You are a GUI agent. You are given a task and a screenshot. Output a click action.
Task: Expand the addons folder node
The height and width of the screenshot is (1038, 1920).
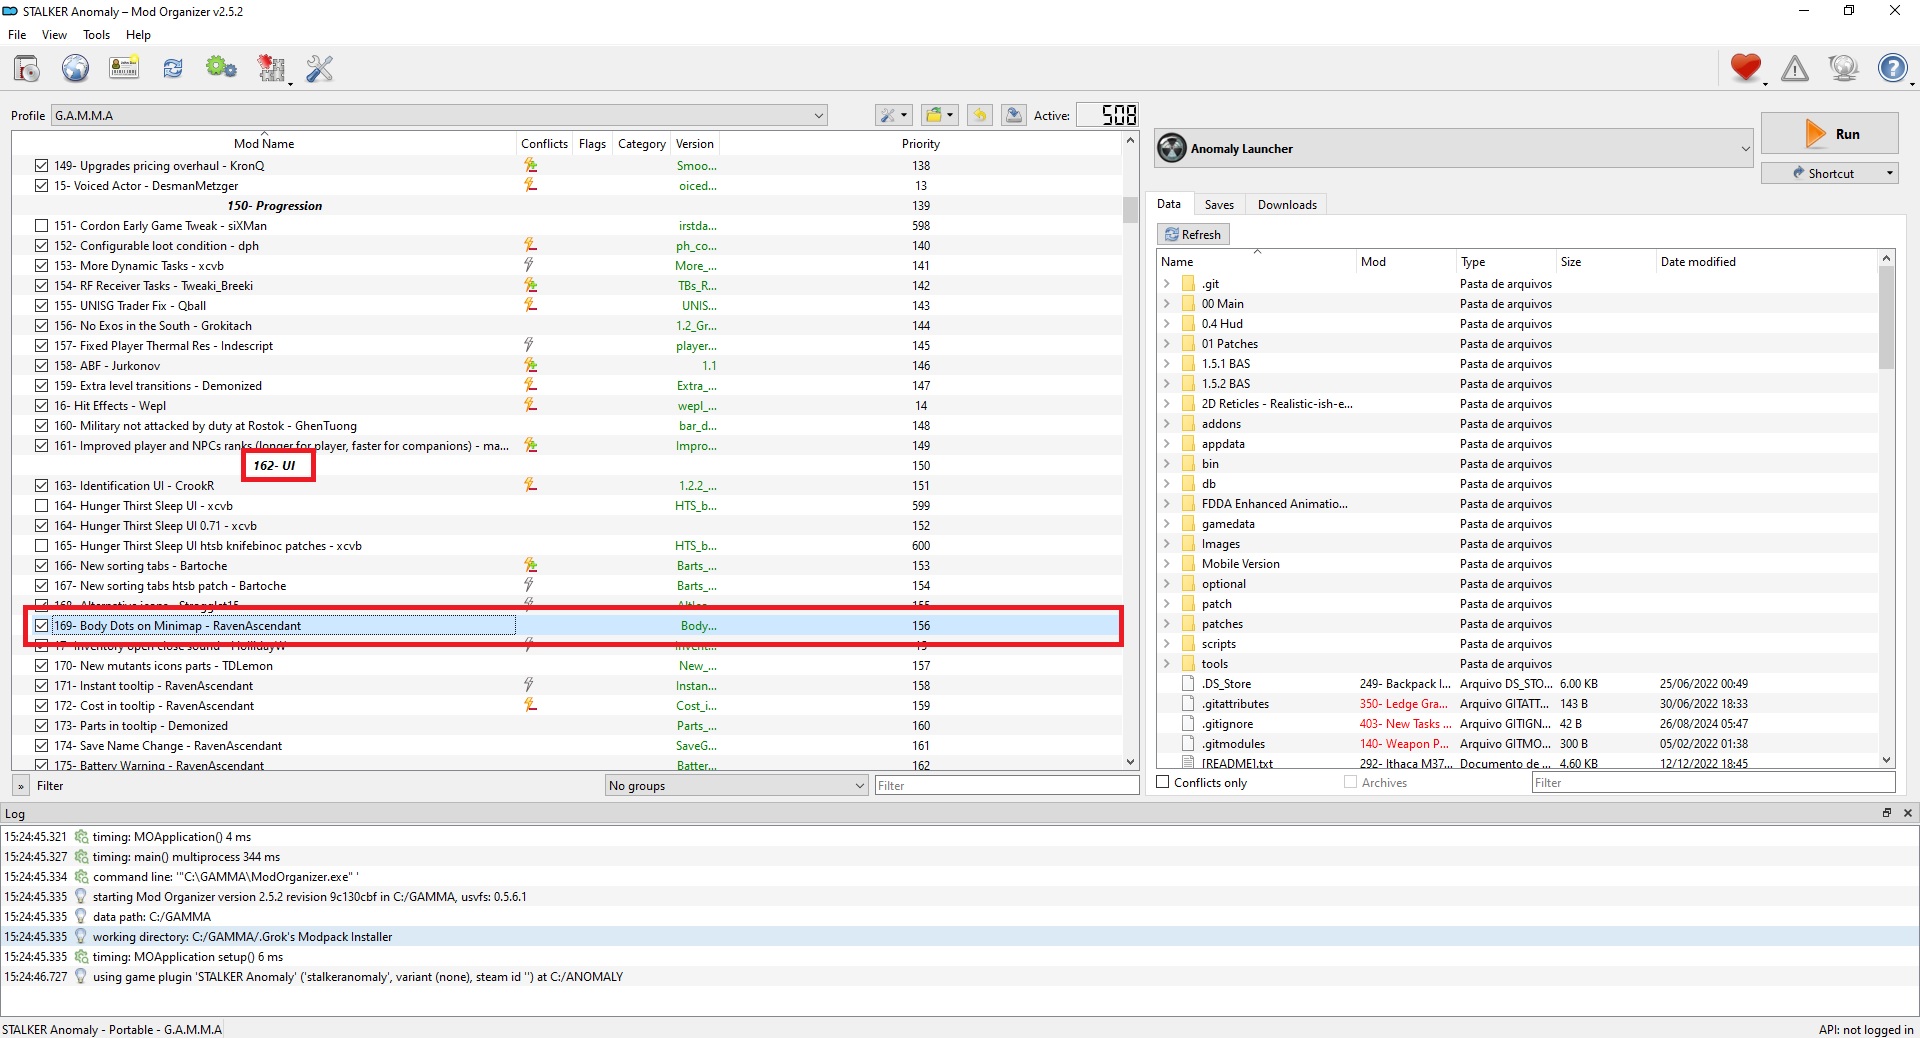pos(1167,424)
